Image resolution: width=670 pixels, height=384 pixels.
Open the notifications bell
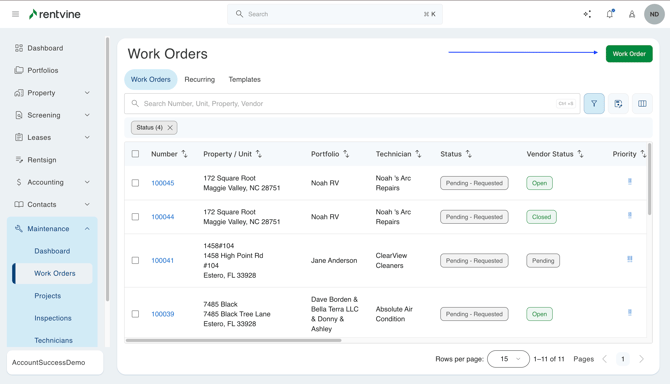coord(610,14)
